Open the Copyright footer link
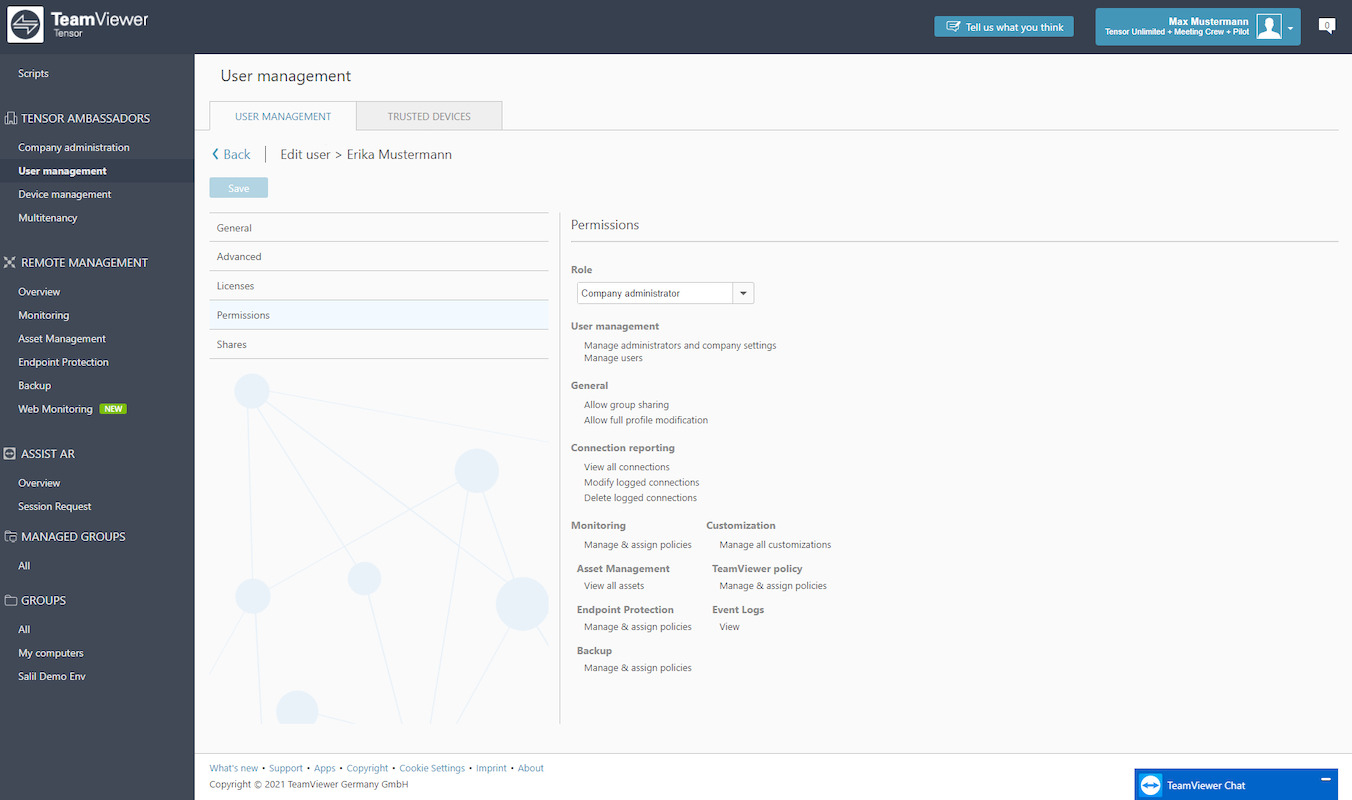This screenshot has height=800, width=1352. (x=367, y=768)
